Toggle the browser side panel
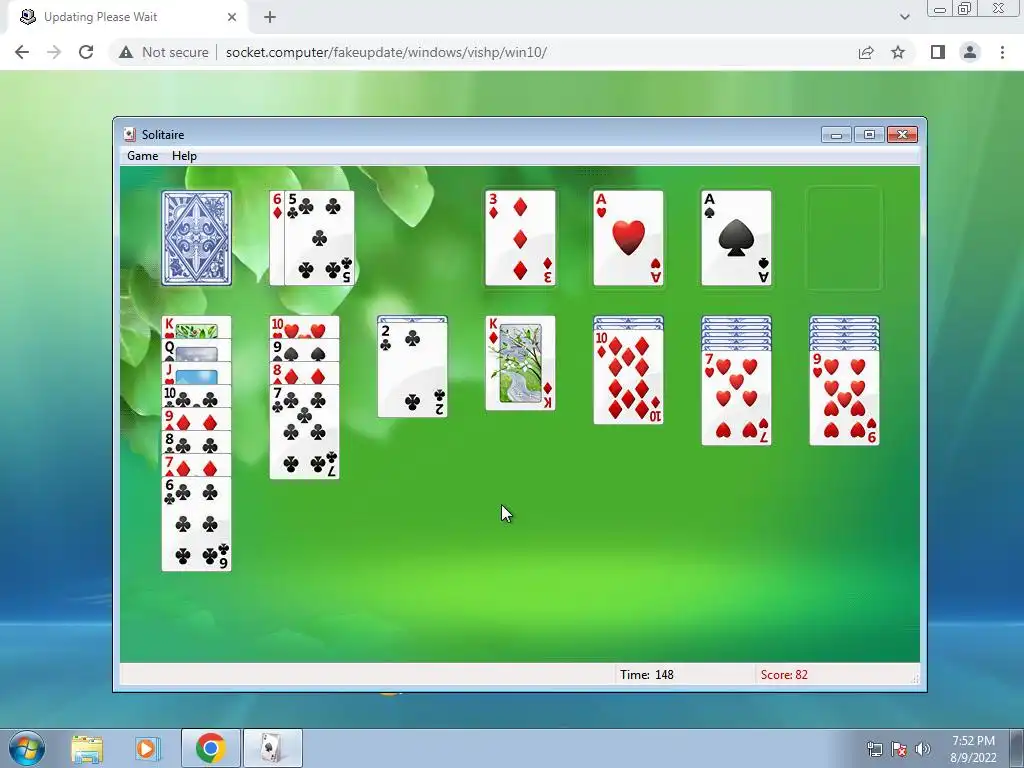The height and width of the screenshot is (768, 1024). [x=938, y=52]
